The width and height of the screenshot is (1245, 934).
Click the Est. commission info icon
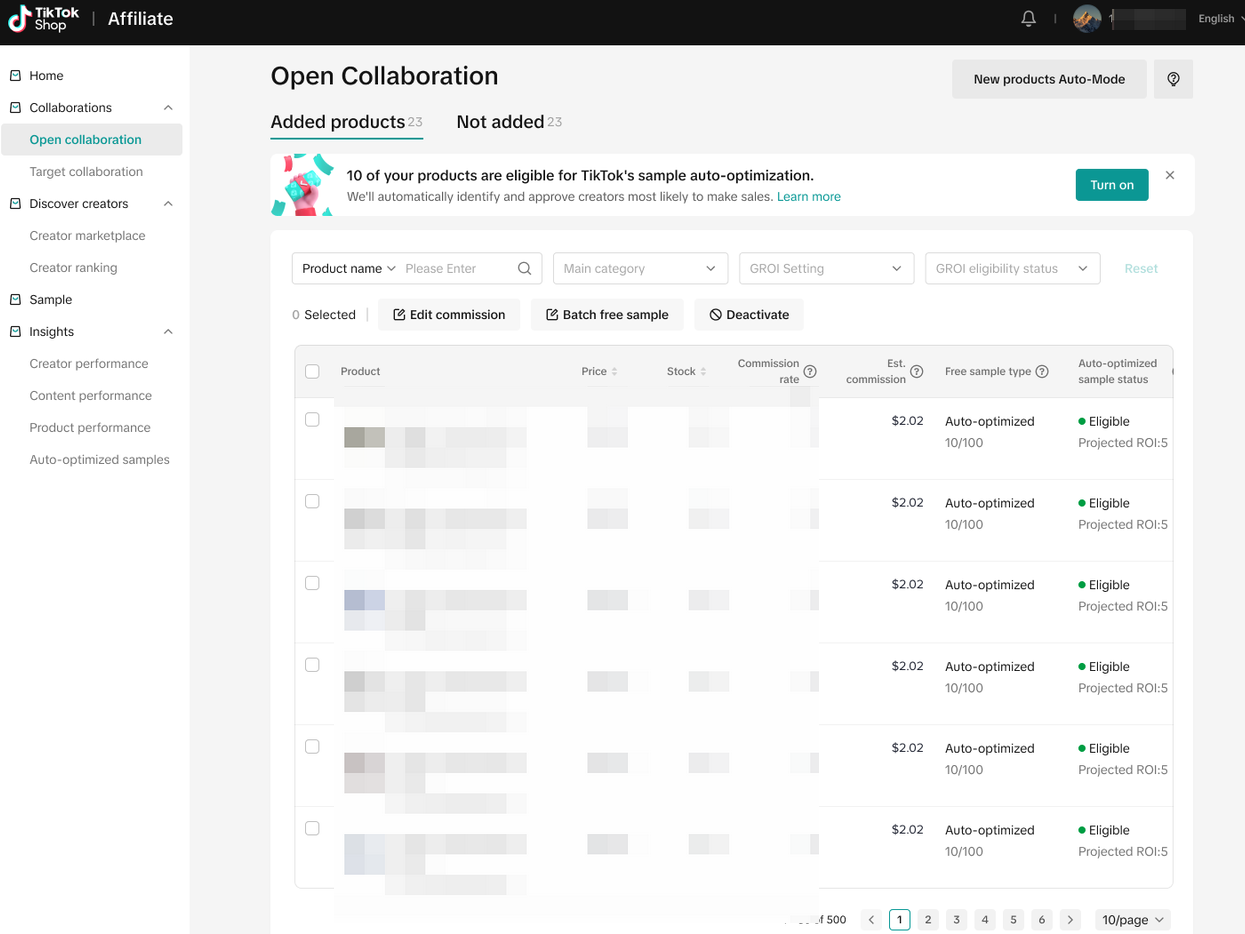[x=916, y=372]
